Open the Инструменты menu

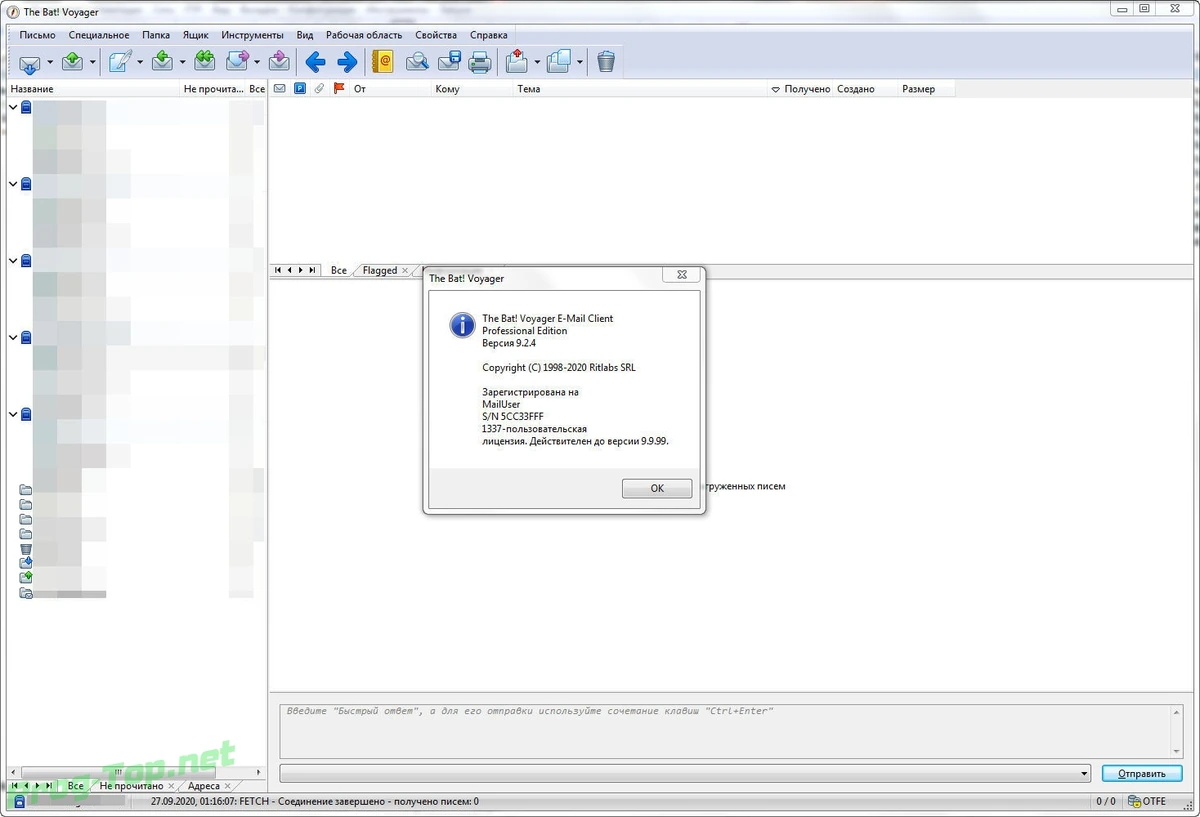pyautogui.click(x=253, y=35)
